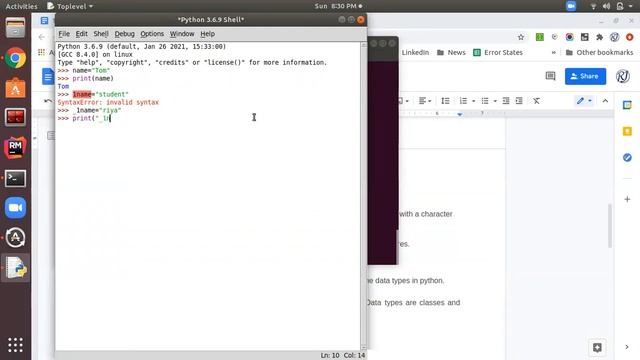The image size is (640, 360).
Task: Bookmark this page with the star icon
Action: coord(521,37)
